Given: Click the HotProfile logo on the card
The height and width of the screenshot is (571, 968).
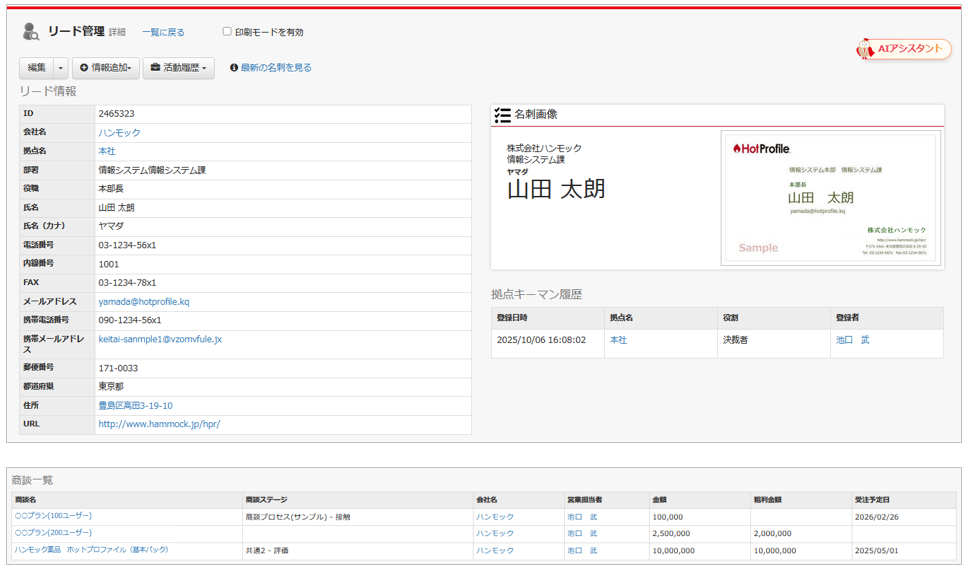Looking at the screenshot, I should (x=761, y=149).
